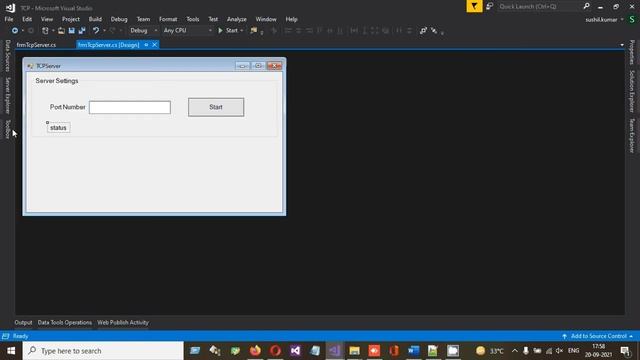Expand the new project dropdown arrow

point(53,31)
